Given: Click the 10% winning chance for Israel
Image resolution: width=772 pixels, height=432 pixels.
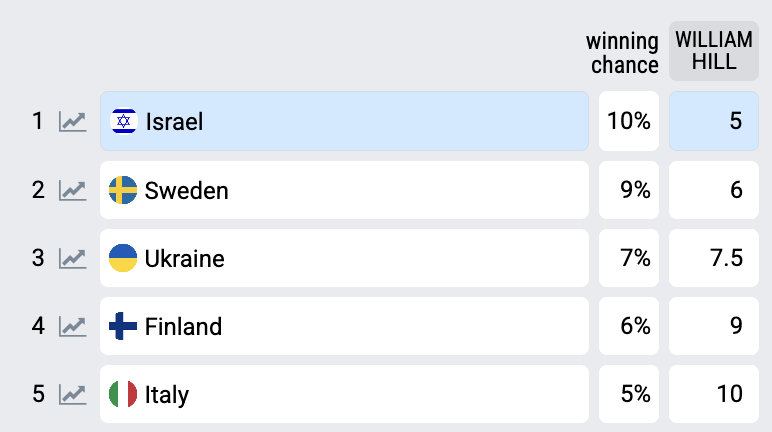Looking at the screenshot, I should (x=629, y=121).
